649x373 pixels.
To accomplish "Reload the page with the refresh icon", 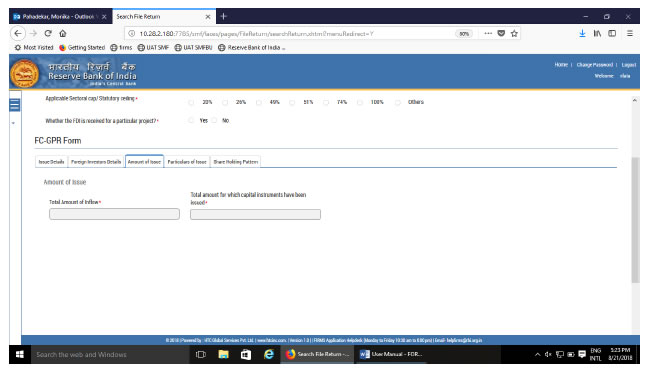I will (x=48, y=34).
